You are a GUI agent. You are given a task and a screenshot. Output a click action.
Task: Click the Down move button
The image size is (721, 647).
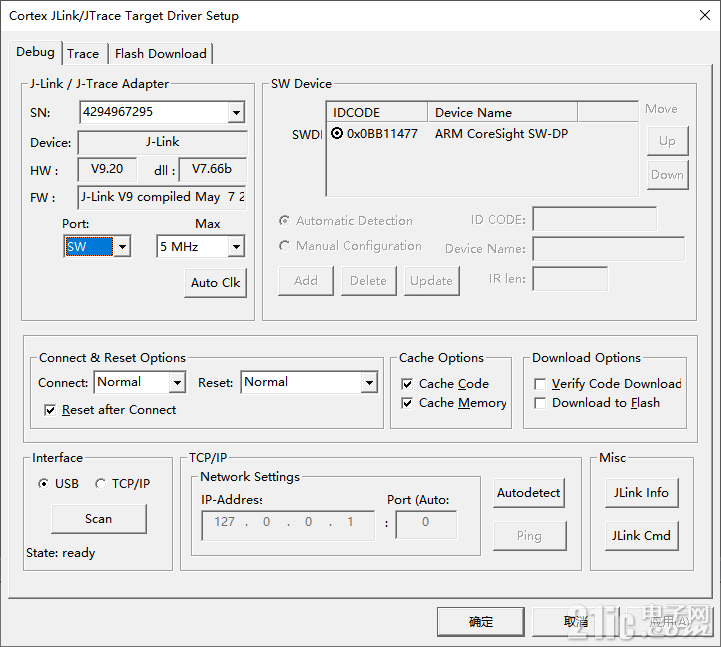tap(667, 175)
